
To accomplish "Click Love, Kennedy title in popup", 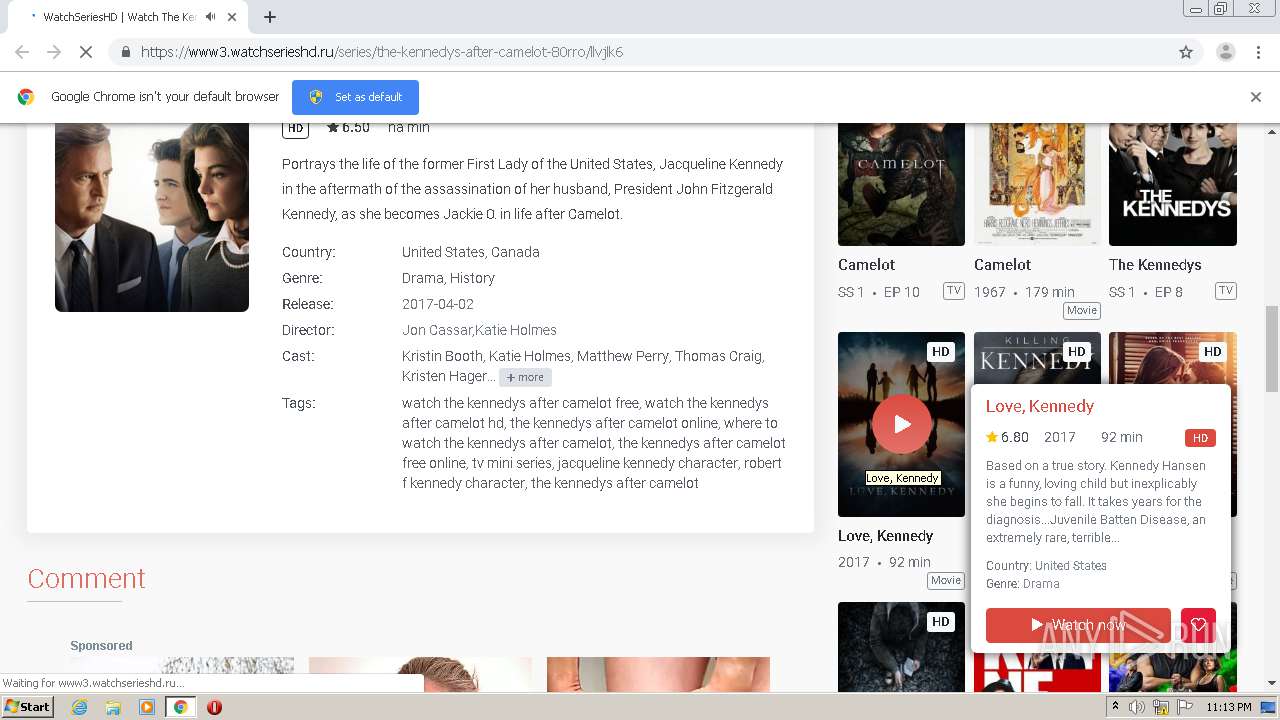I will (x=1040, y=406).
